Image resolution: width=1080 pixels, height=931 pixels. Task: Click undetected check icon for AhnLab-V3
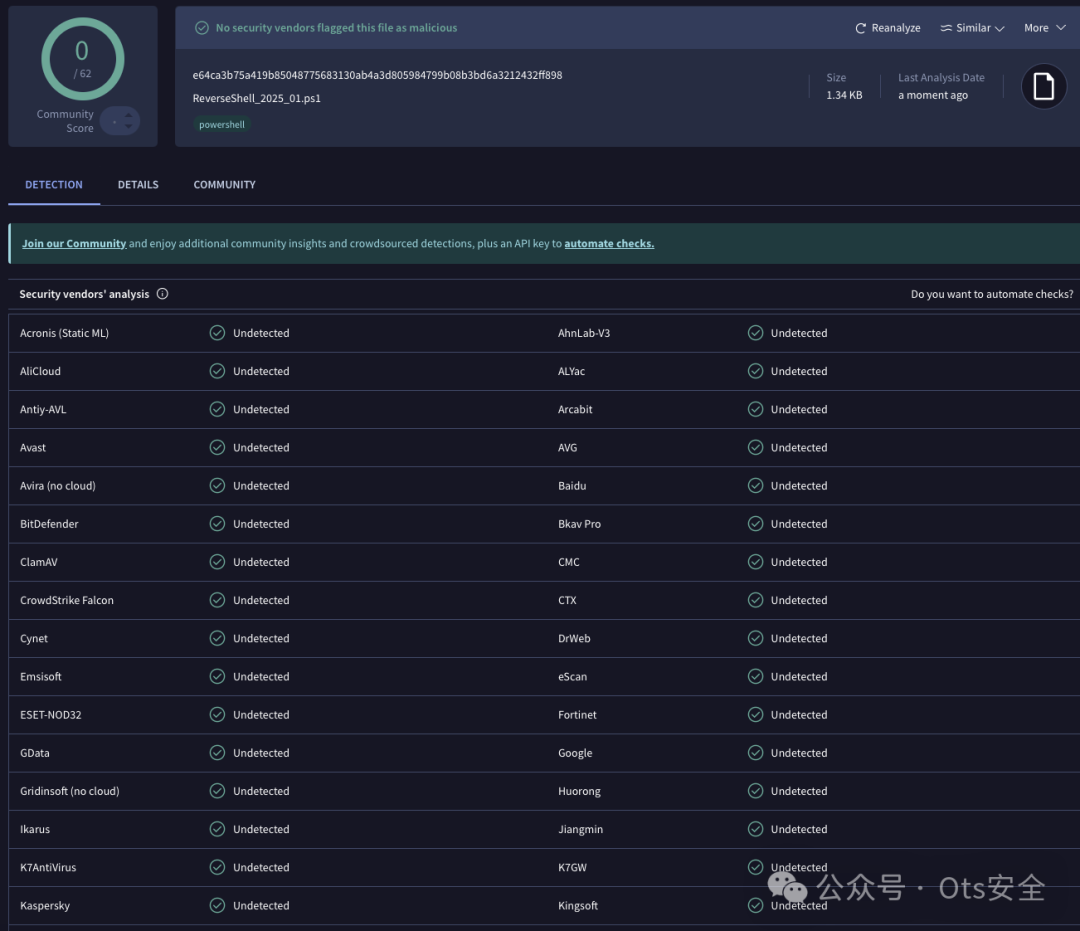click(756, 333)
